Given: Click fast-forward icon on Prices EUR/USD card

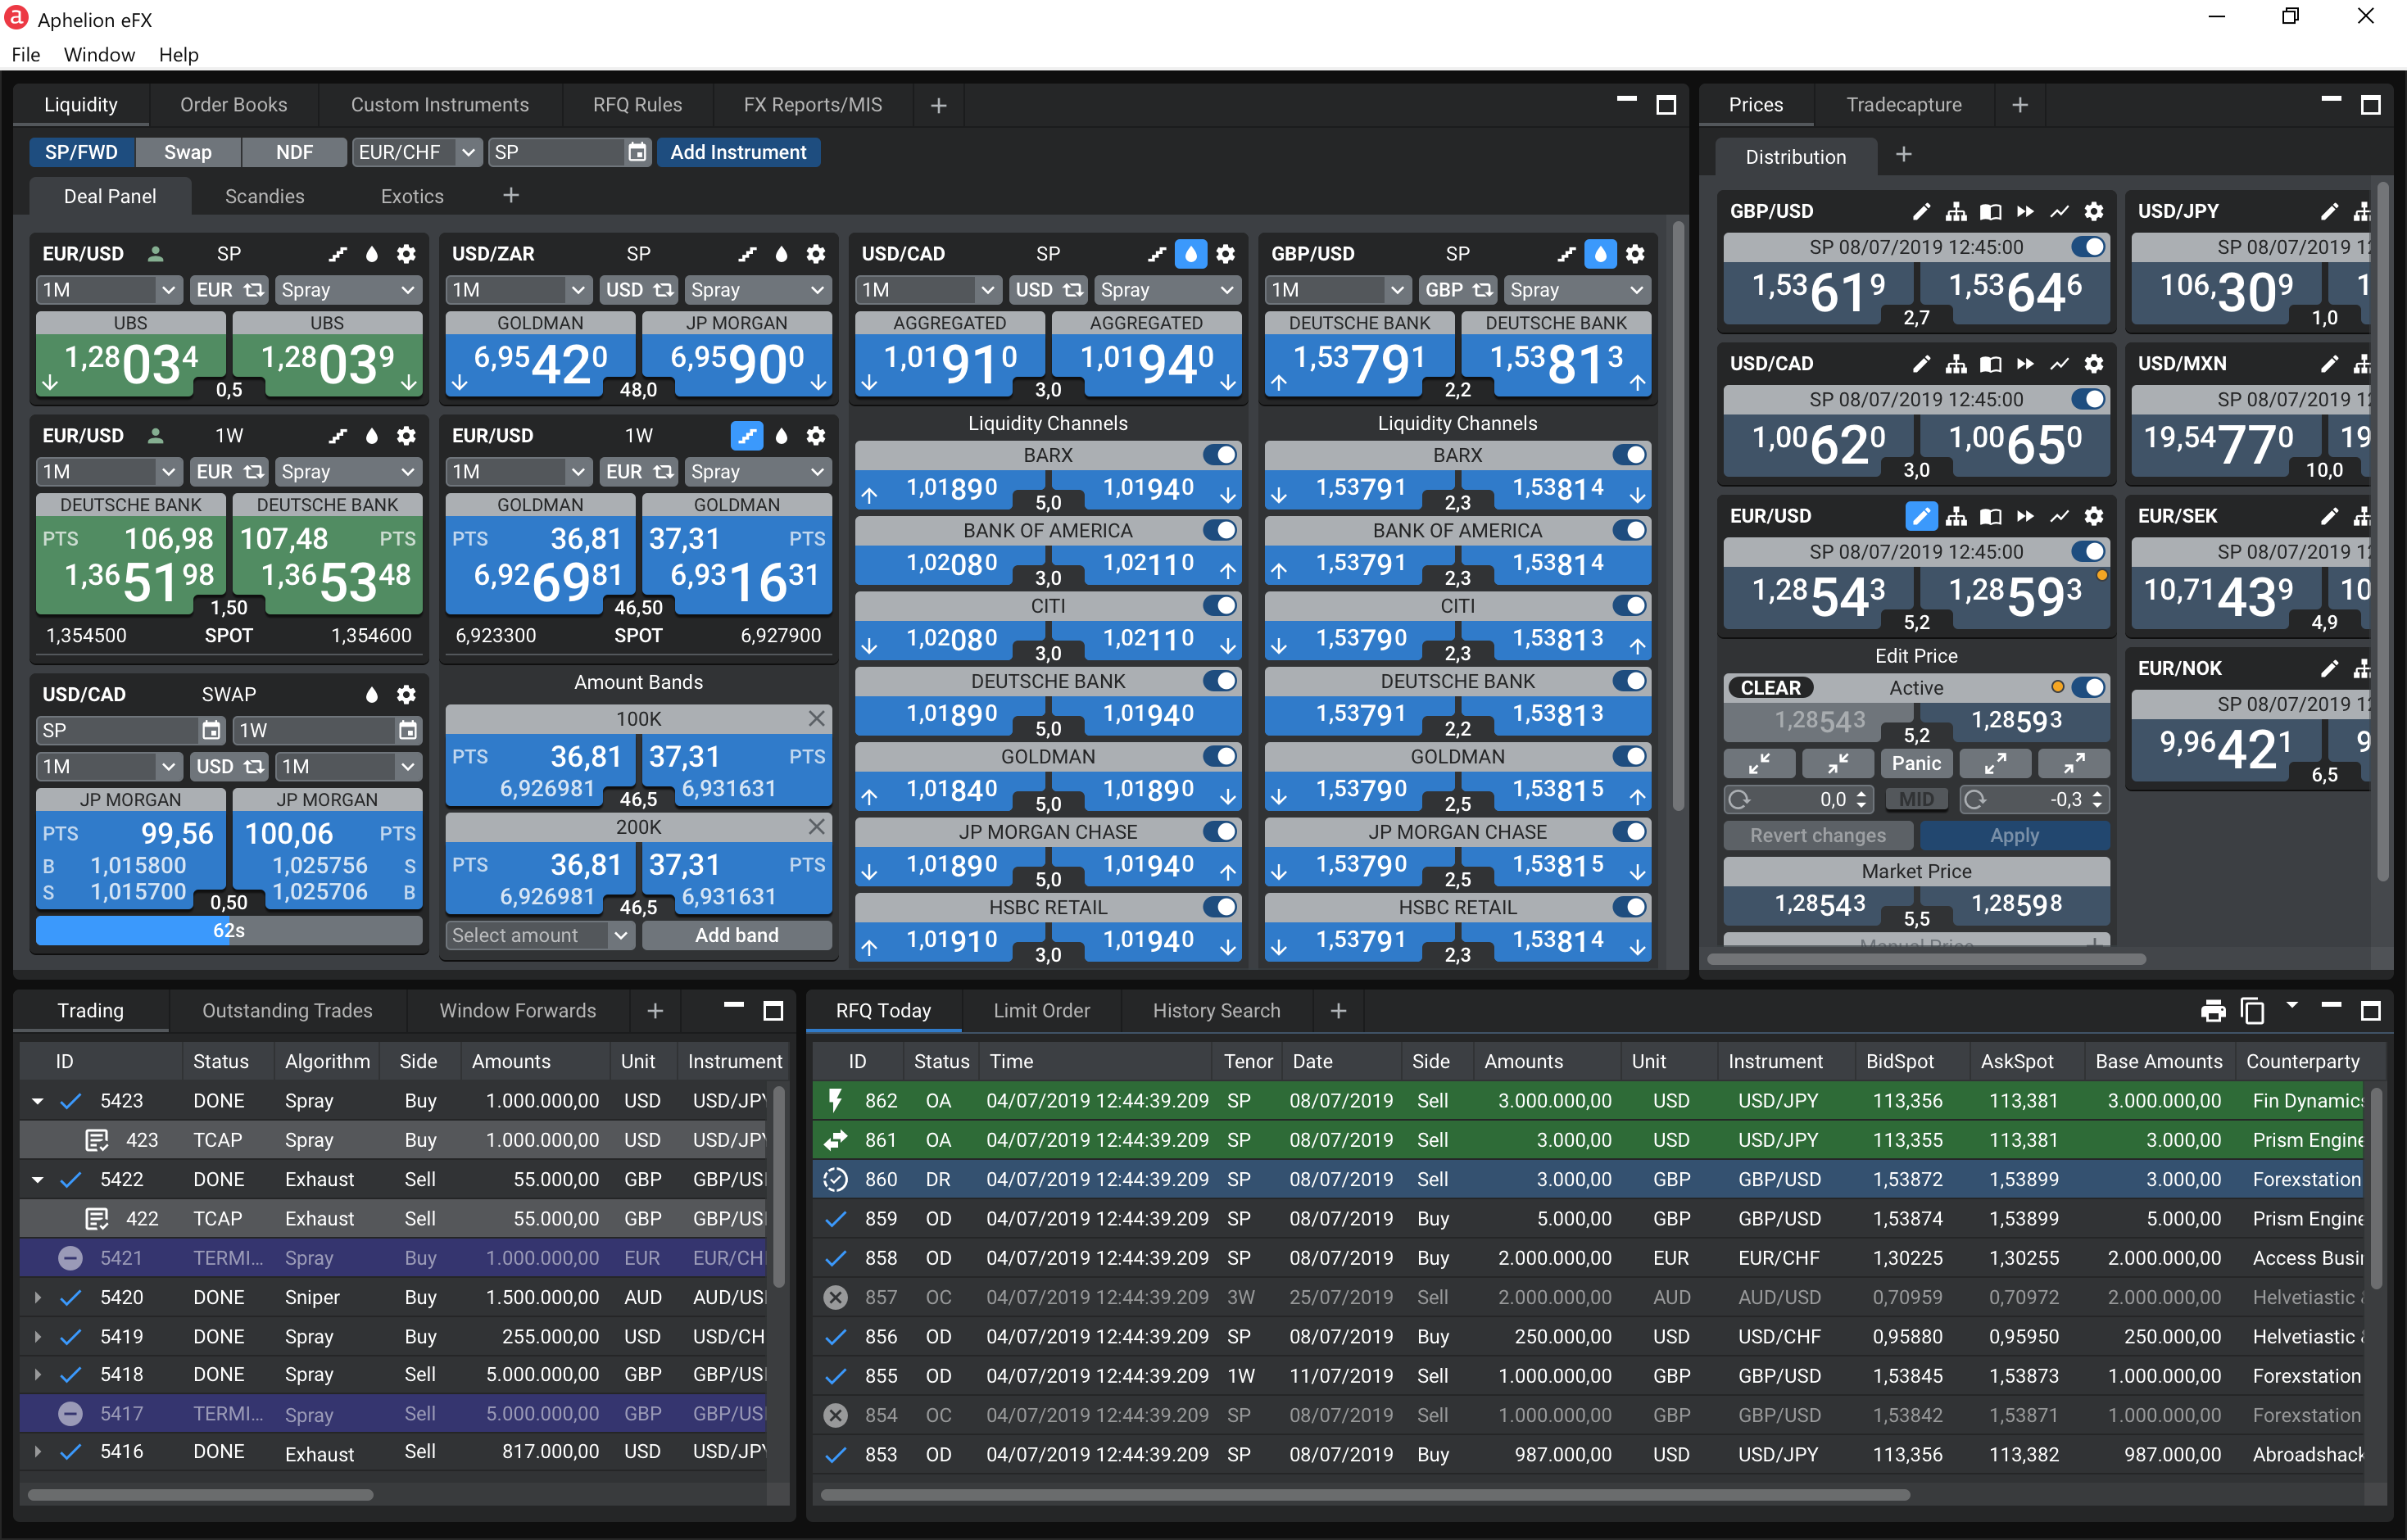Looking at the screenshot, I should point(2025,516).
